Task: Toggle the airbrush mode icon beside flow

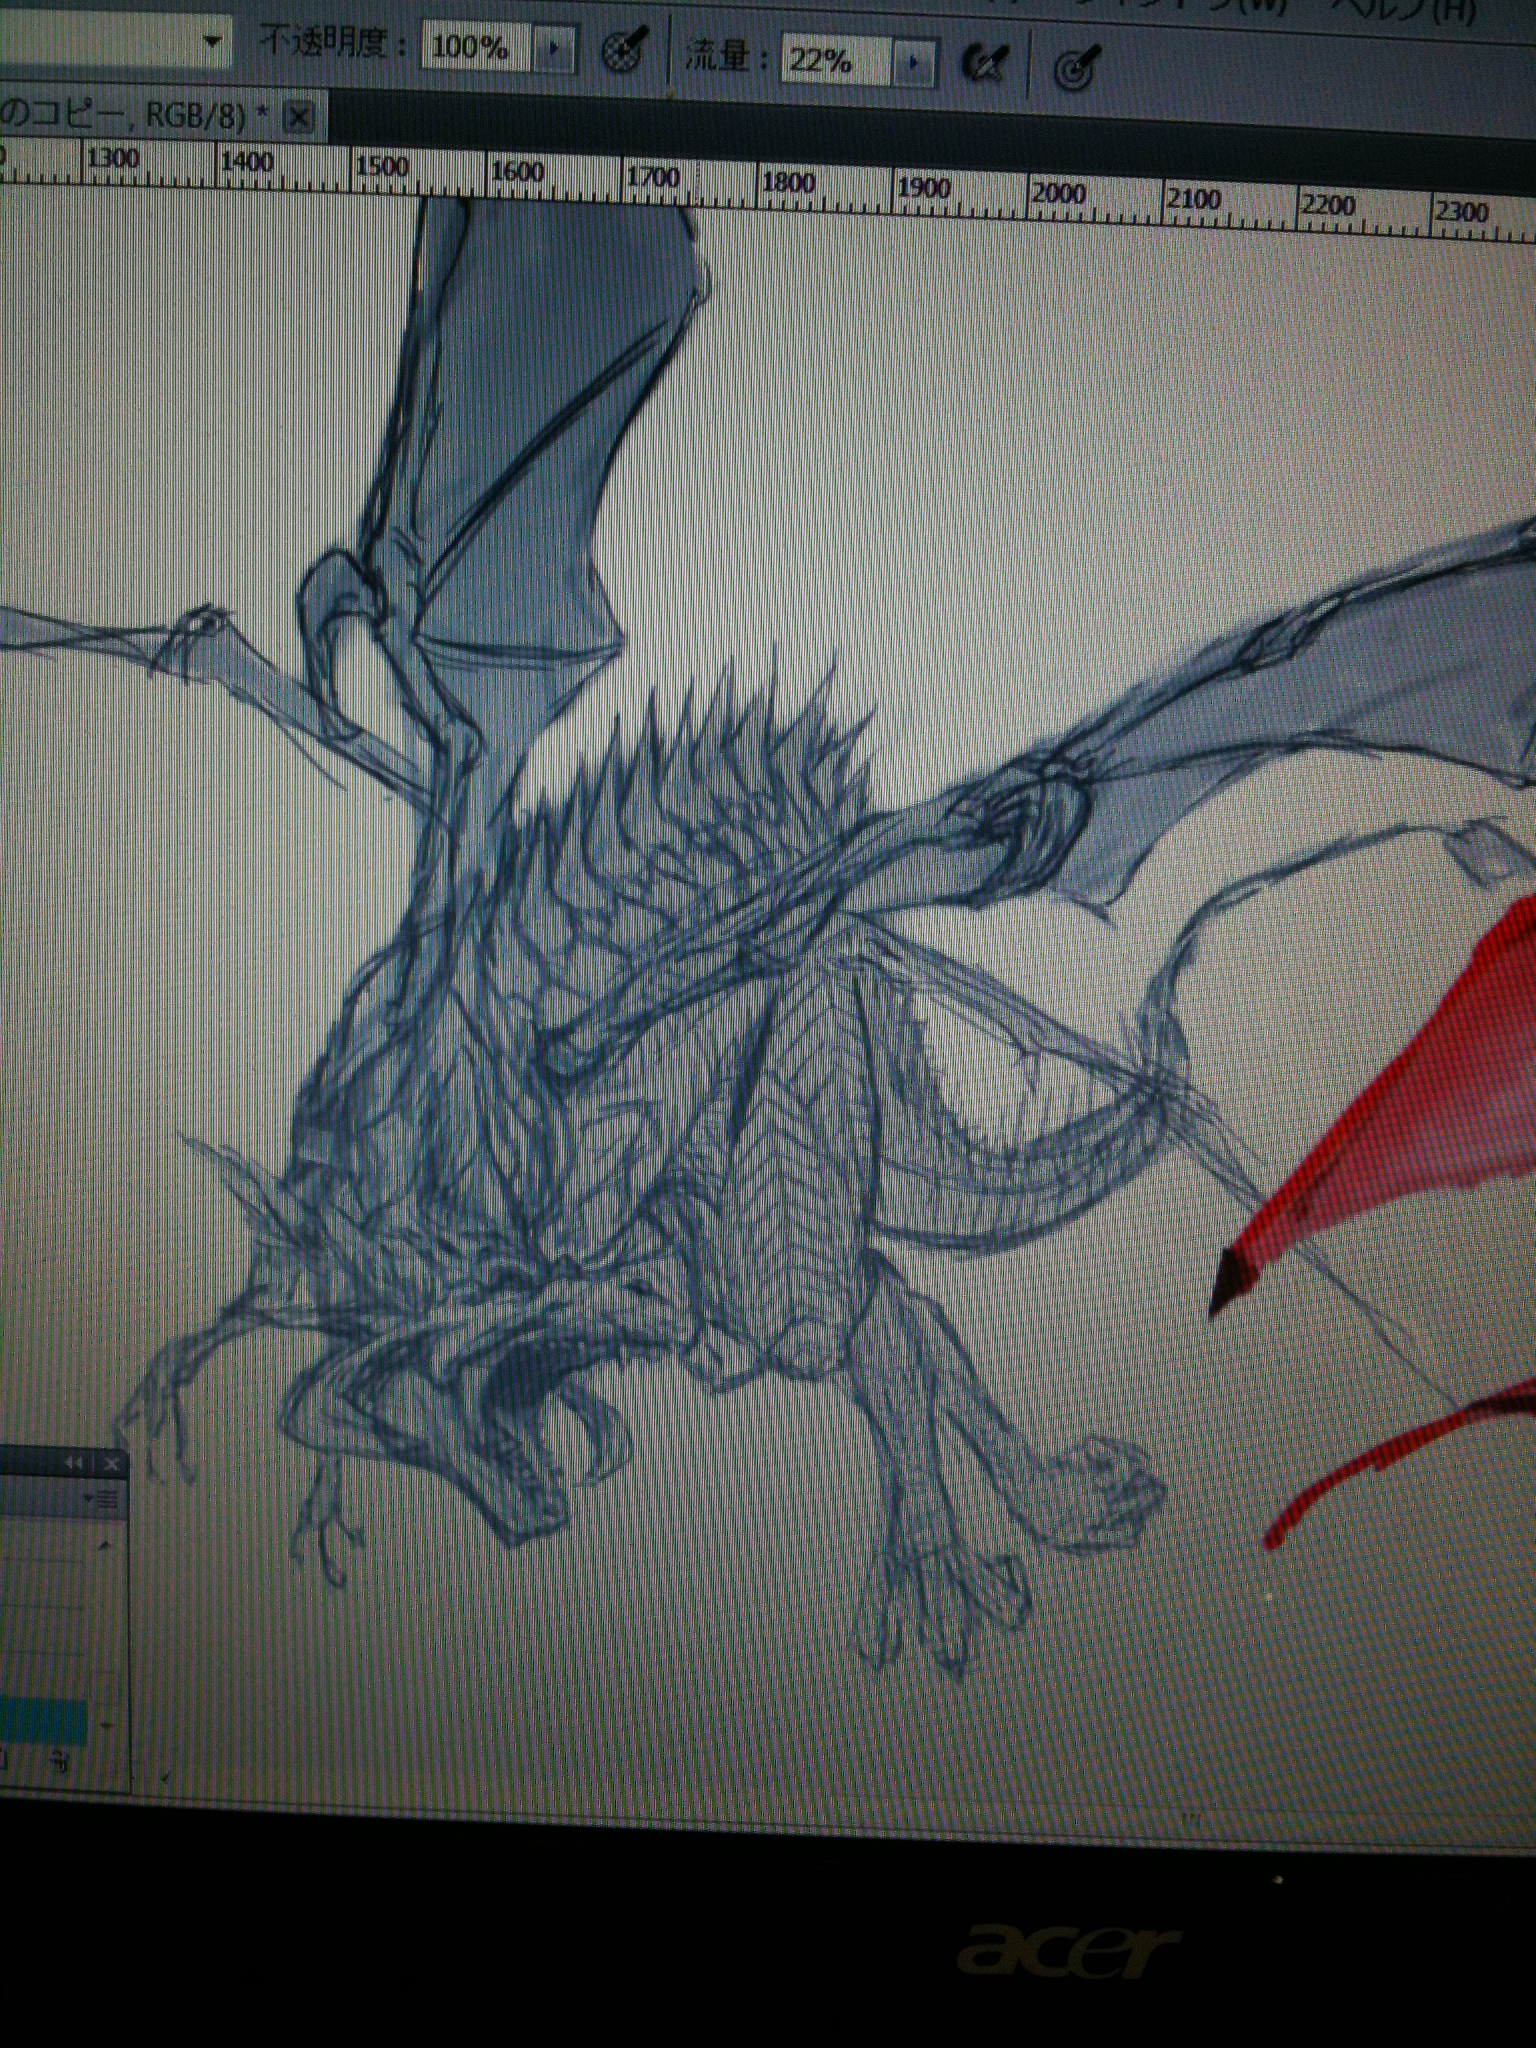Action: [985, 65]
